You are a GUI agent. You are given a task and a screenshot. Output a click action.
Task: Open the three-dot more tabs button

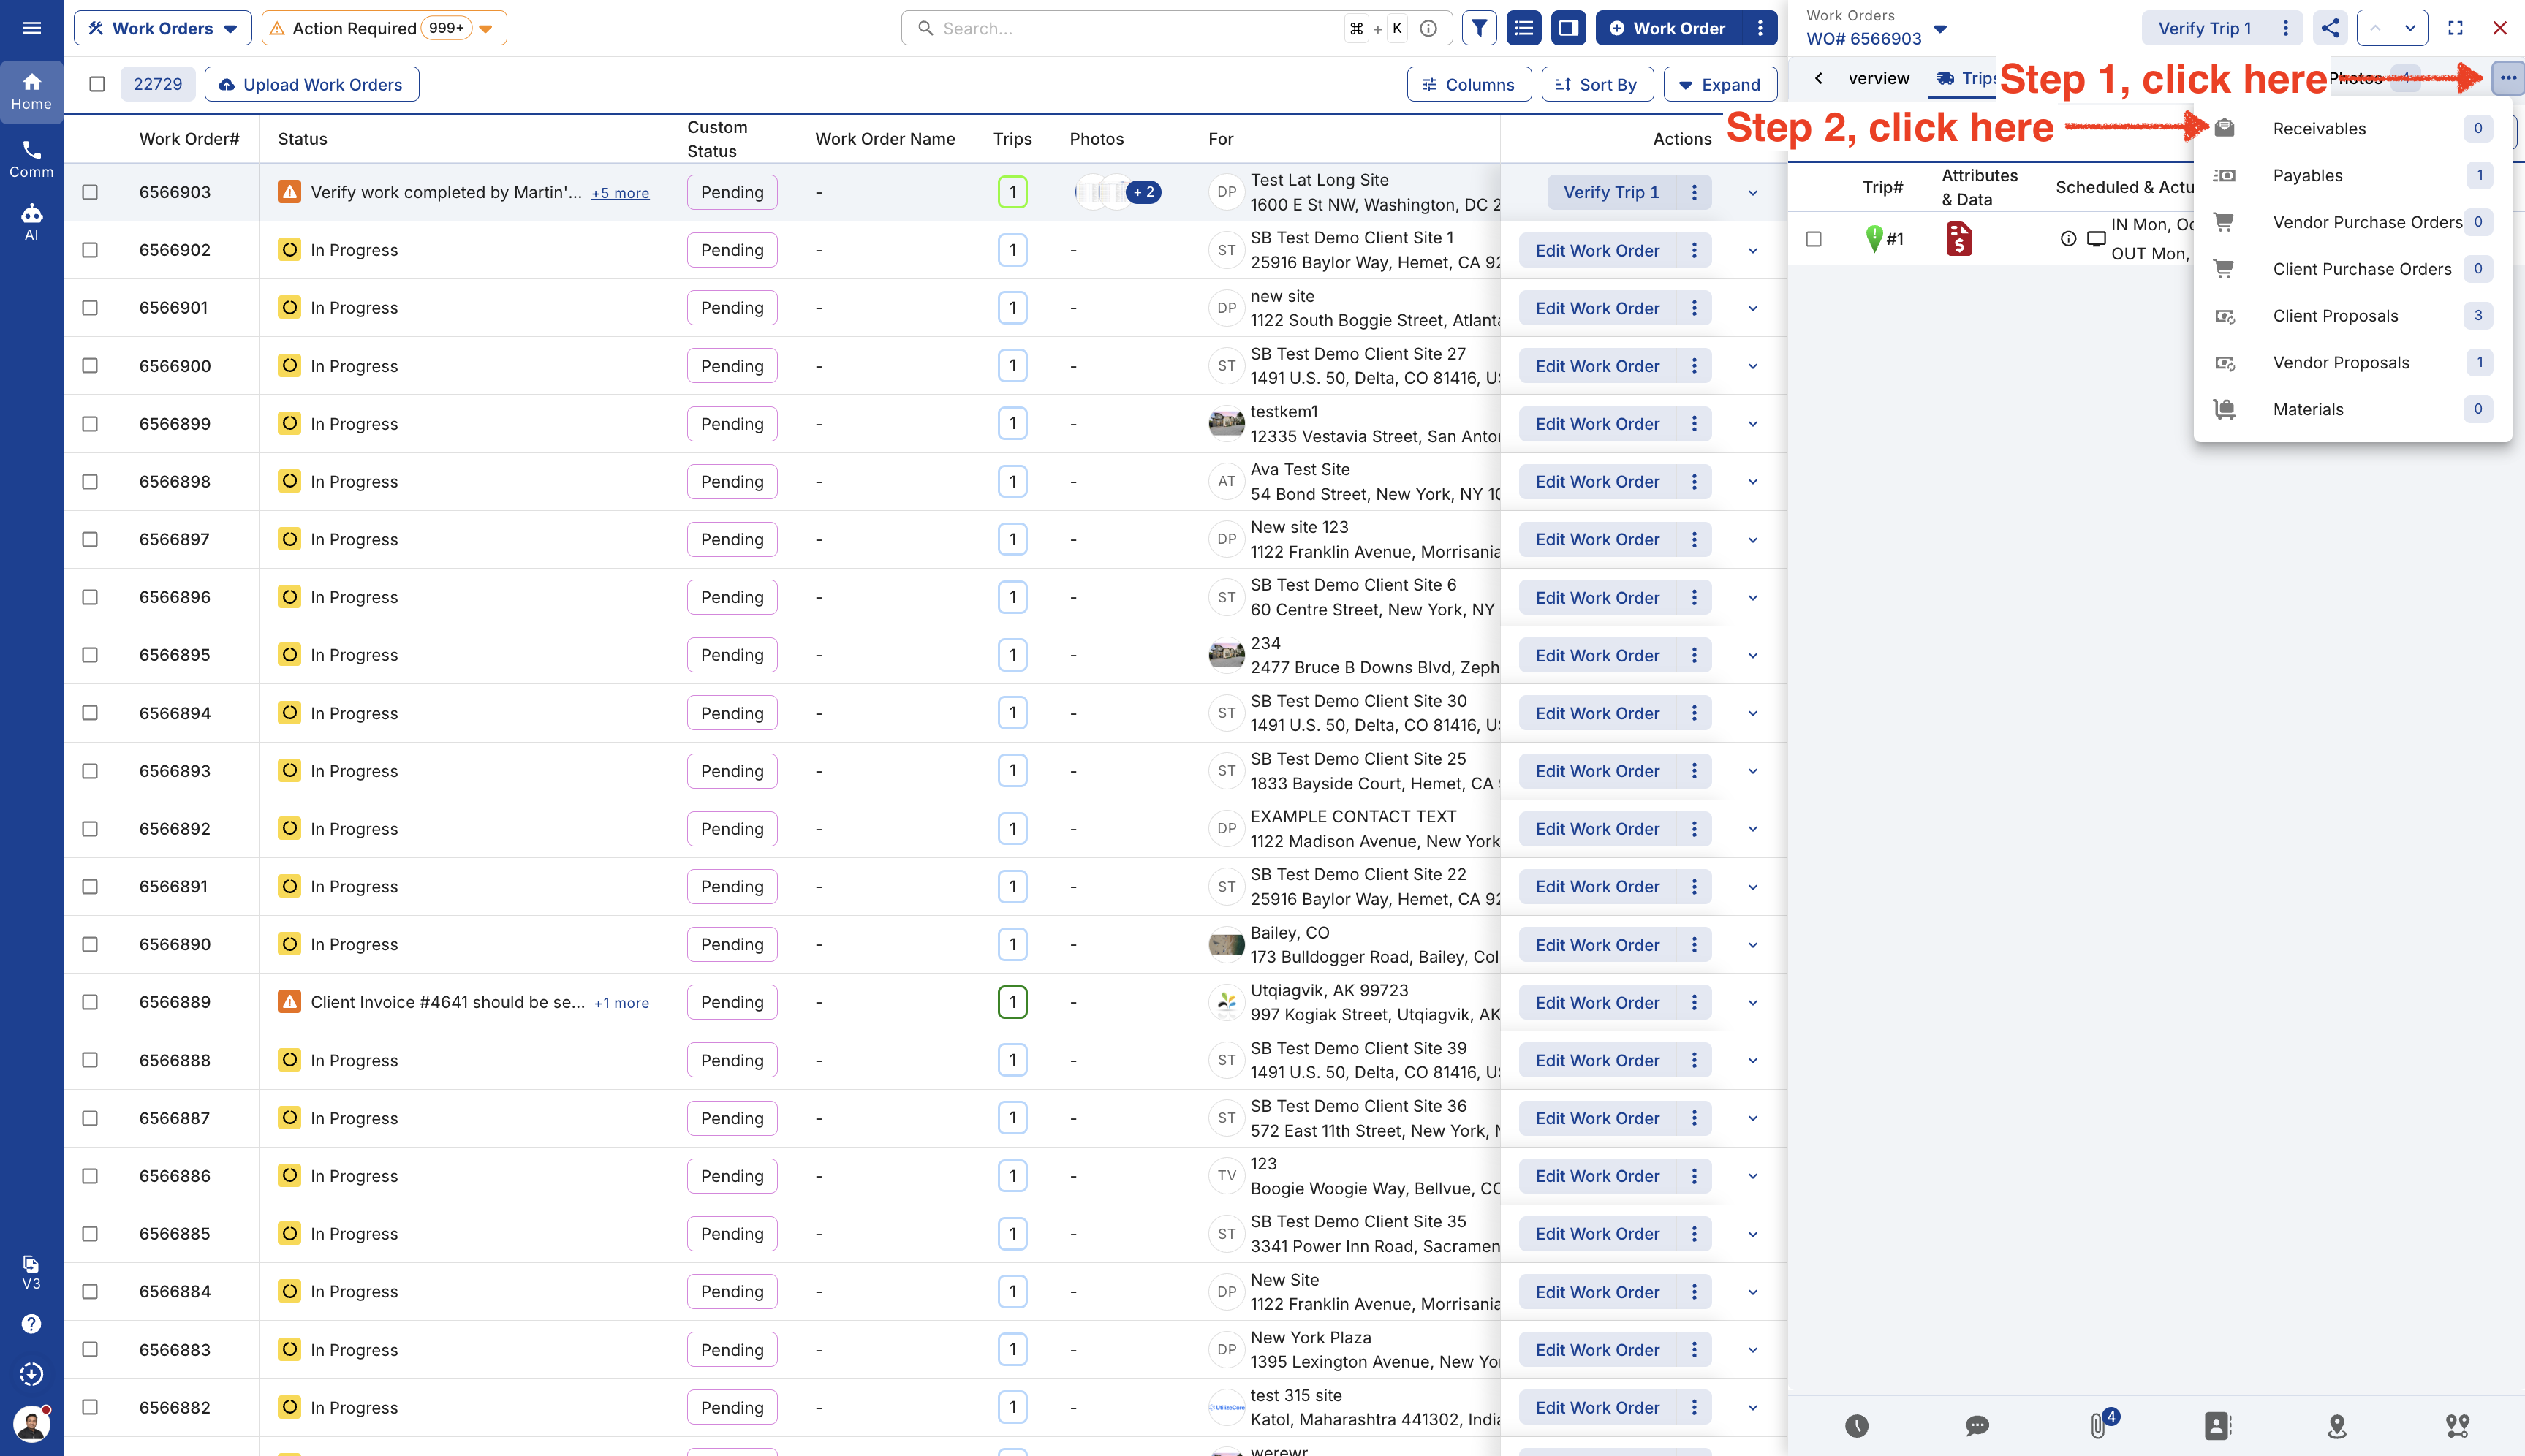pos(2508,78)
